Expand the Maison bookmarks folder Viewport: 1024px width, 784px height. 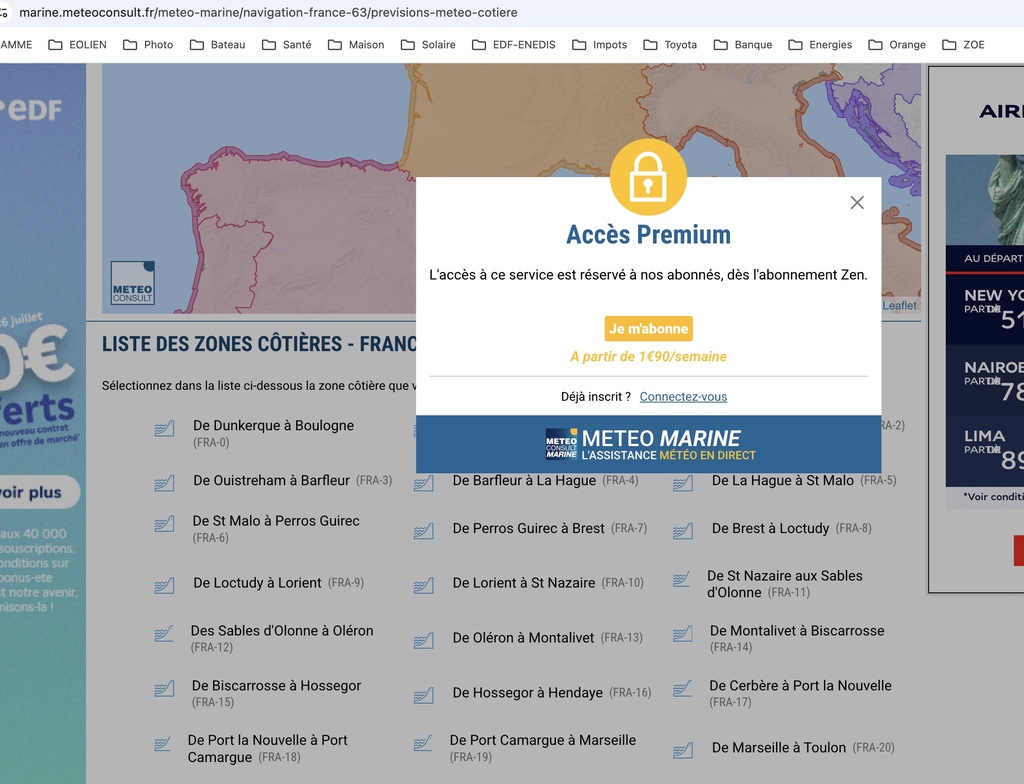(356, 44)
